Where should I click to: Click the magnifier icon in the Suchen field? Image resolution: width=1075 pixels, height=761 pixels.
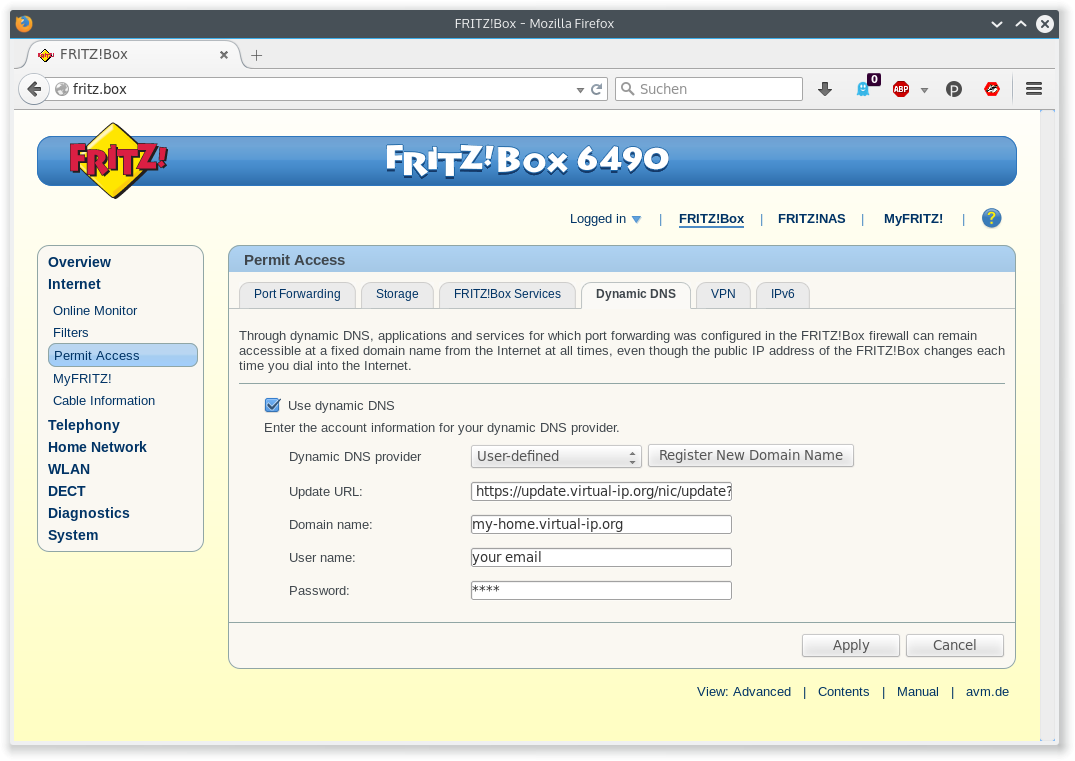(626, 89)
